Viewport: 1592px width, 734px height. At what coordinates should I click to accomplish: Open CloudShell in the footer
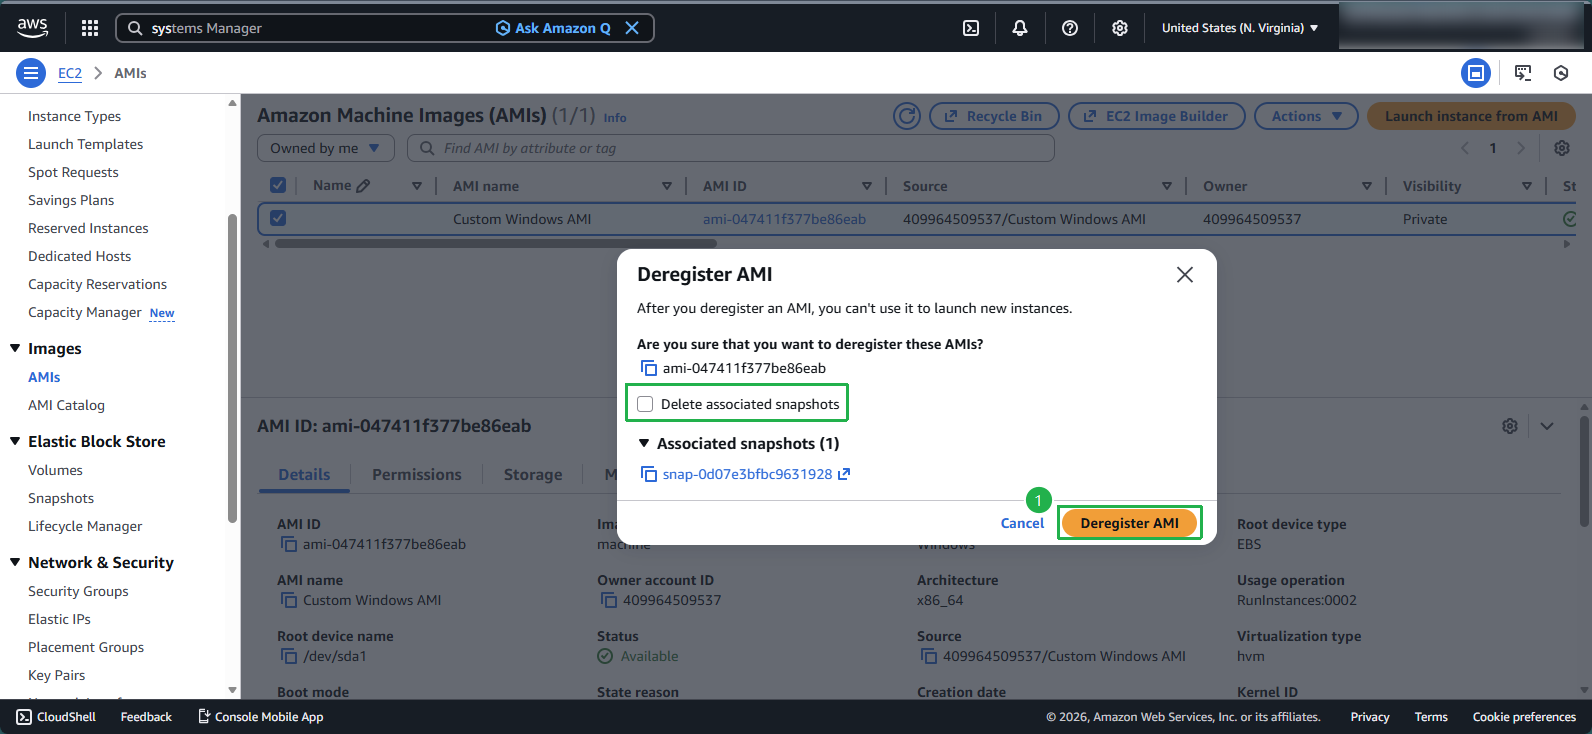tap(56, 717)
